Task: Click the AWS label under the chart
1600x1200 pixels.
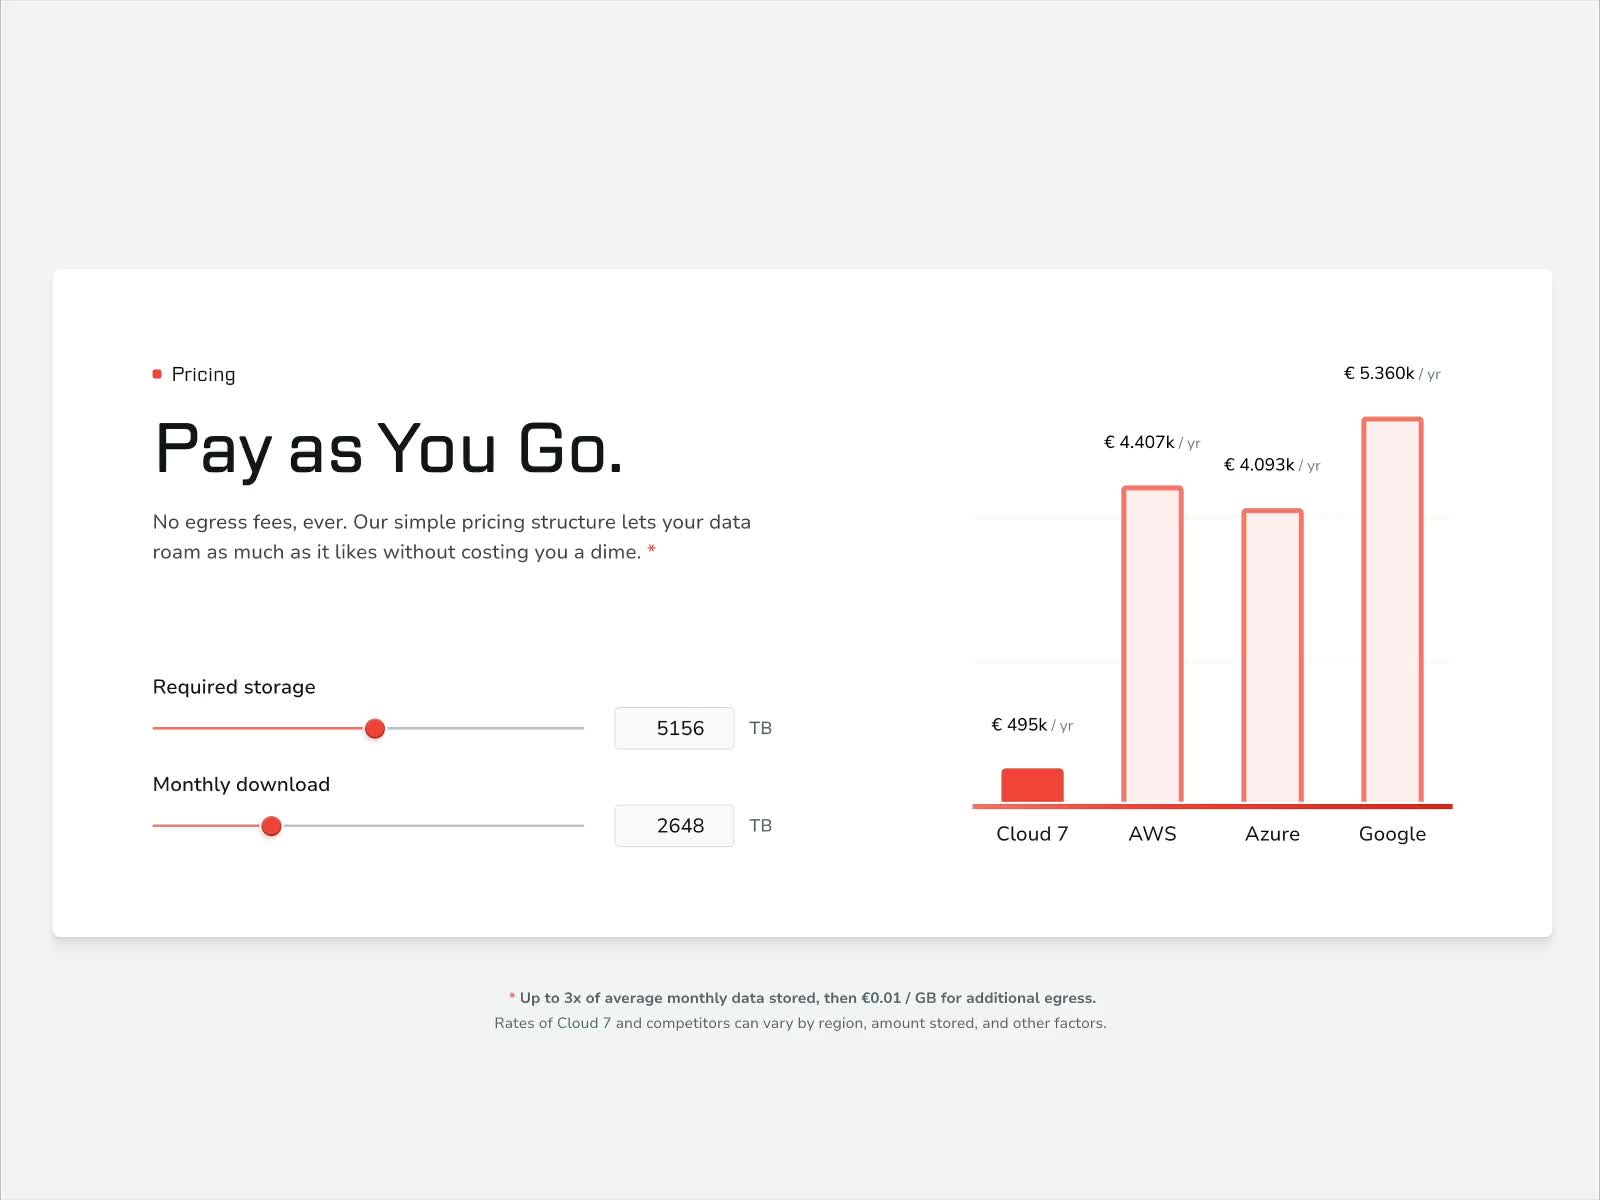Action: [x=1152, y=834]
